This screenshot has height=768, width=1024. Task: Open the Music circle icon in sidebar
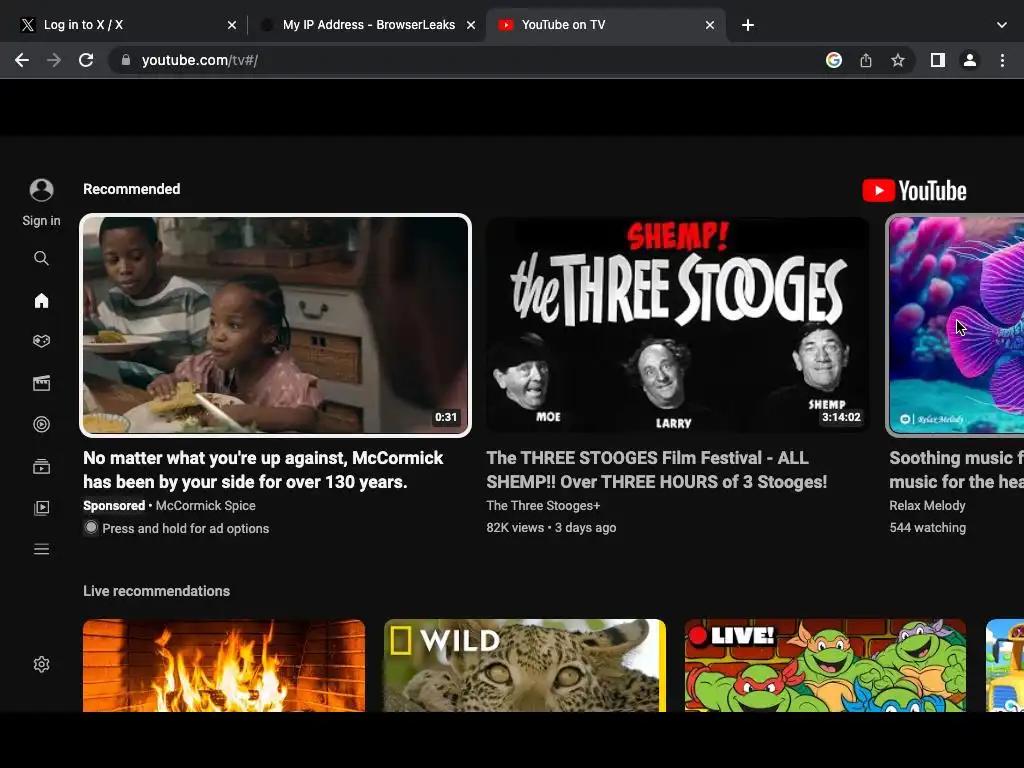[41, 424]
